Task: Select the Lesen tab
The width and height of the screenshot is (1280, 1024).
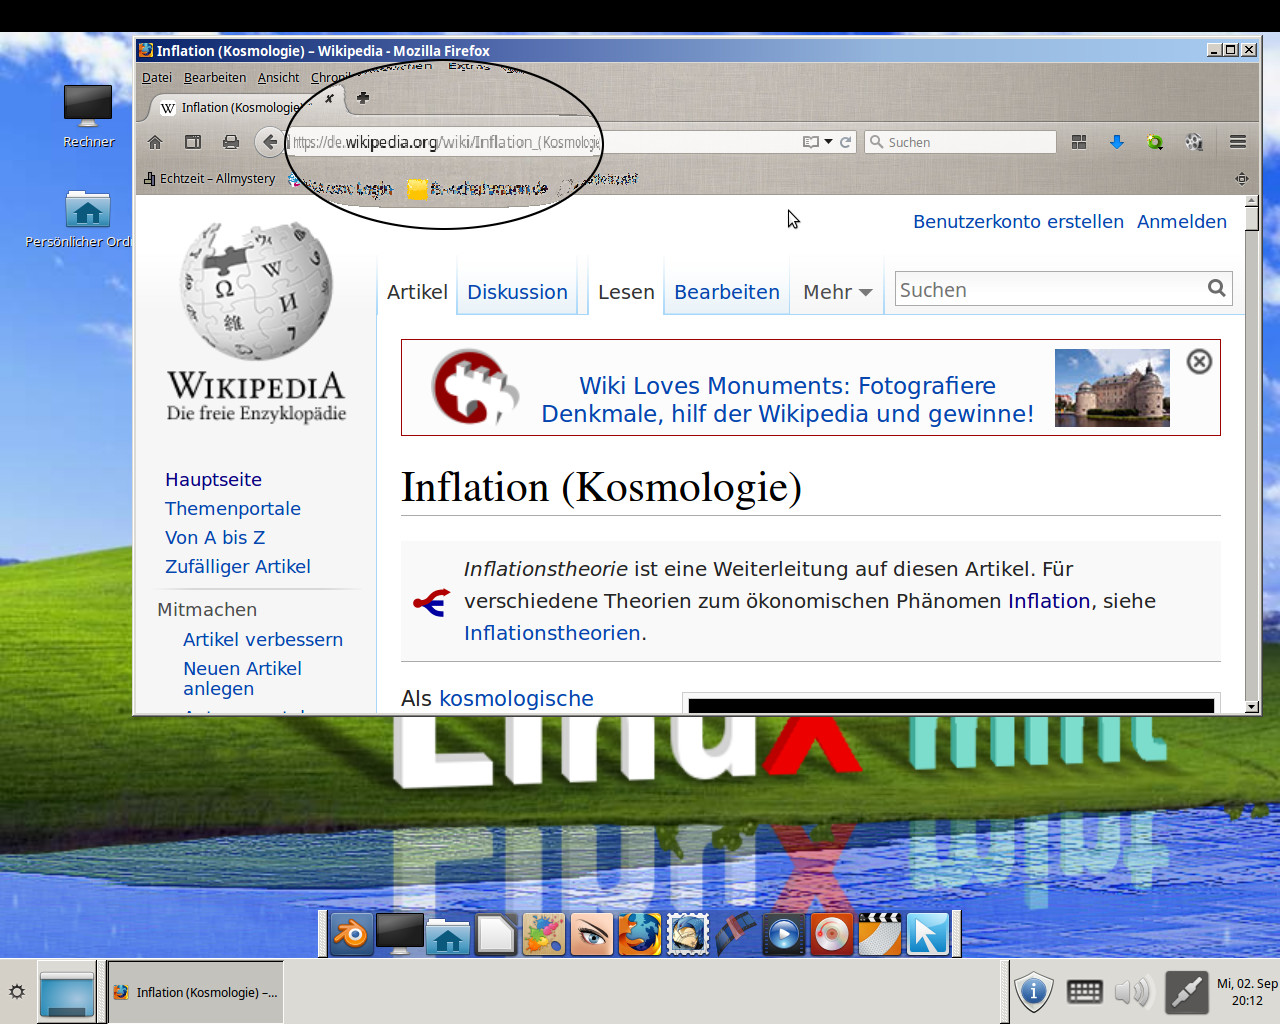Action: pos(626,292)
